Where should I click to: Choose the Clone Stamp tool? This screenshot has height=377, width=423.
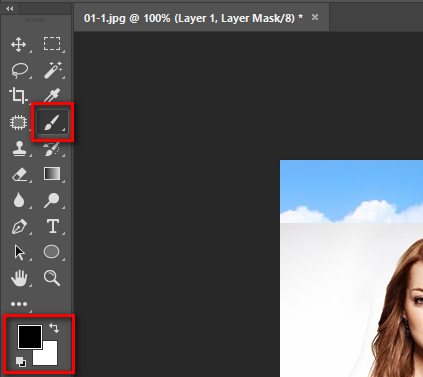click(x=19, y=148)
